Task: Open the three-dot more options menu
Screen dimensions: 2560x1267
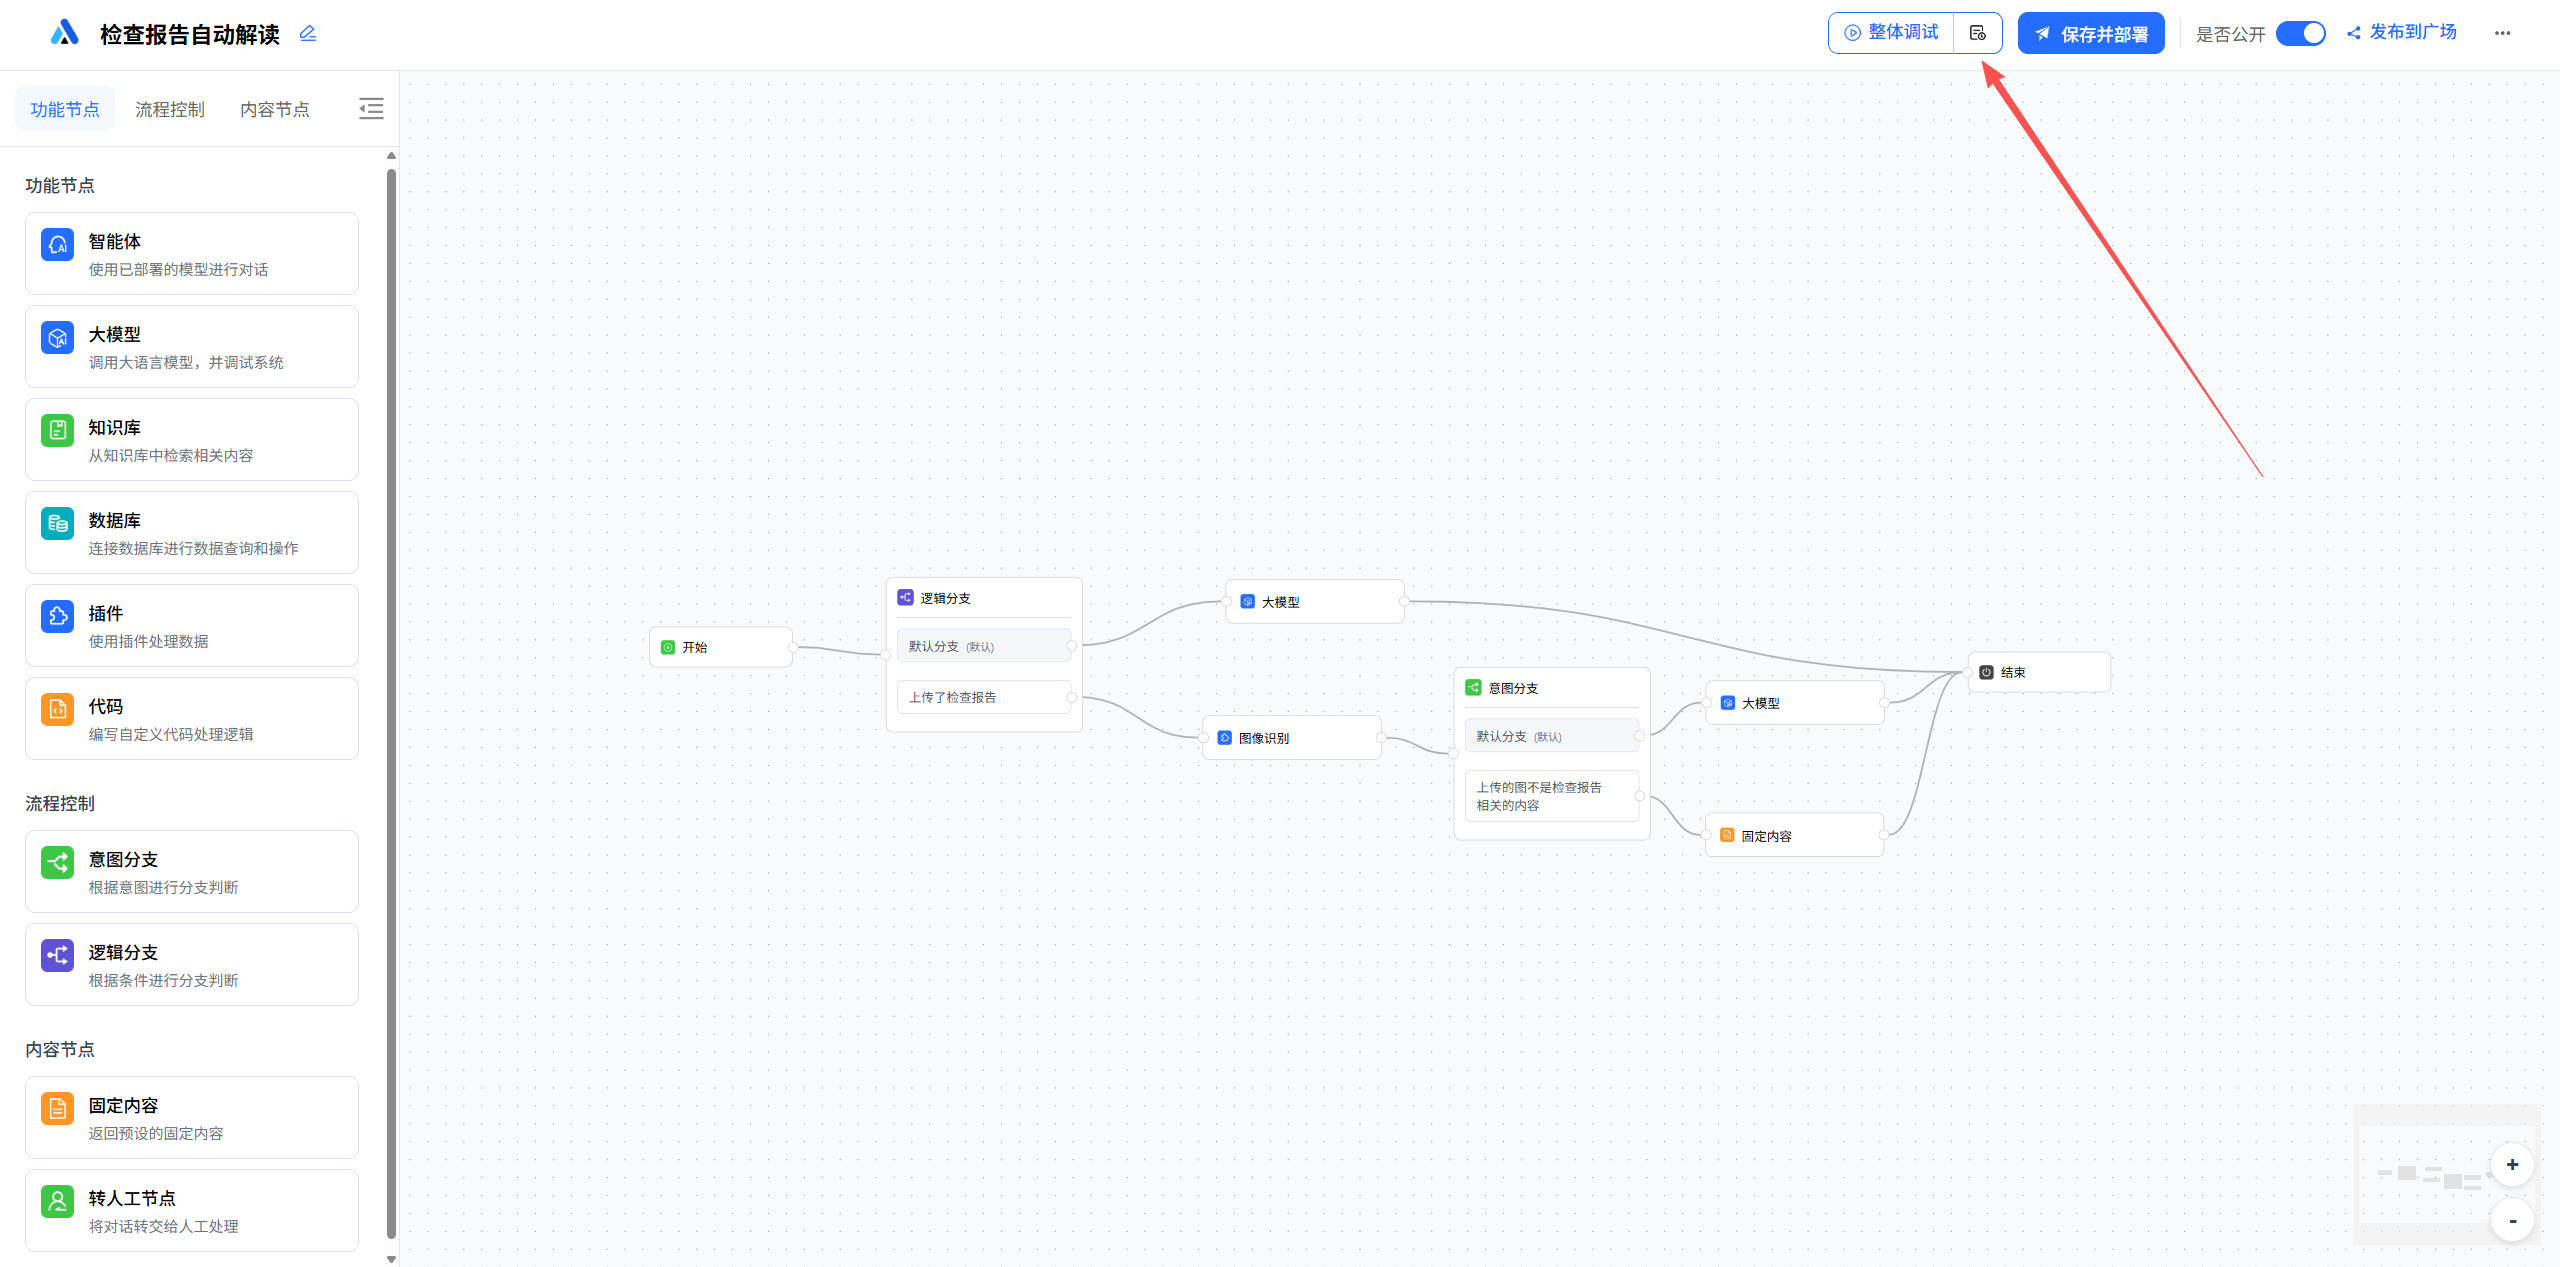Action: point(2502,33)
